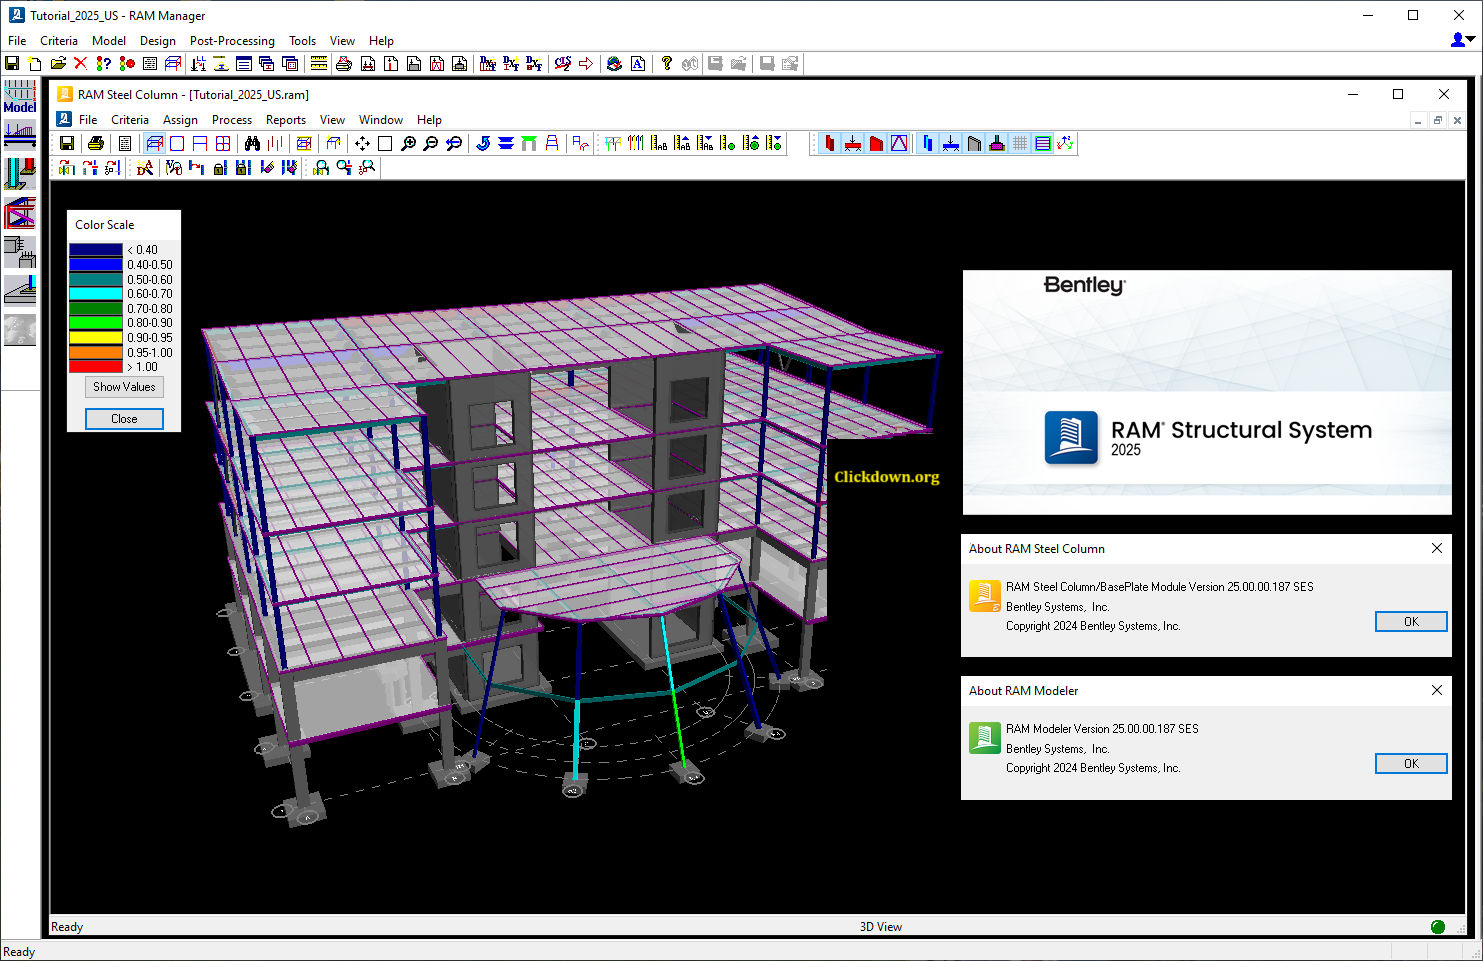Open the Reports menu
1483x961 pixels.
point(286,119)
